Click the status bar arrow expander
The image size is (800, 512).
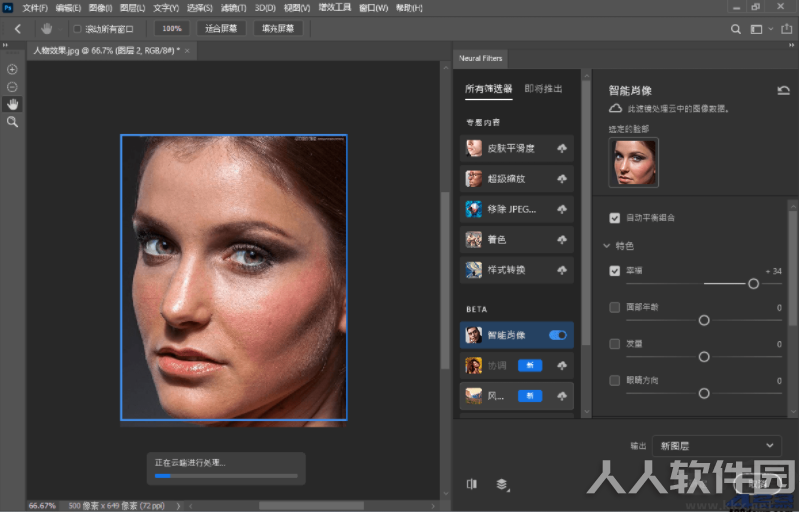click(x=178, y=506)
